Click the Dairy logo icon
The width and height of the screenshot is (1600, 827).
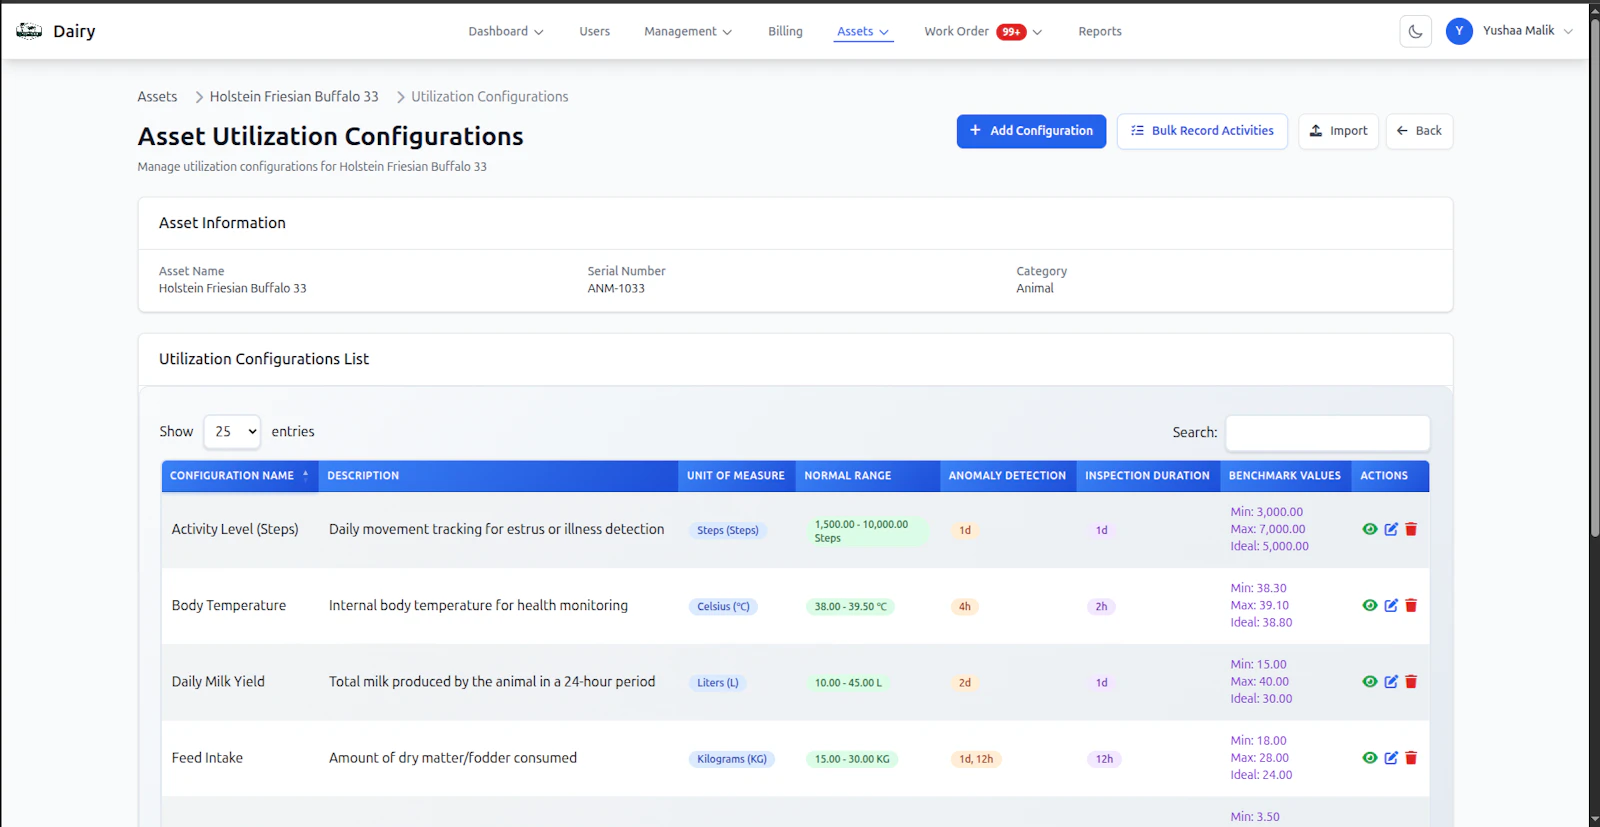[29, 31]
